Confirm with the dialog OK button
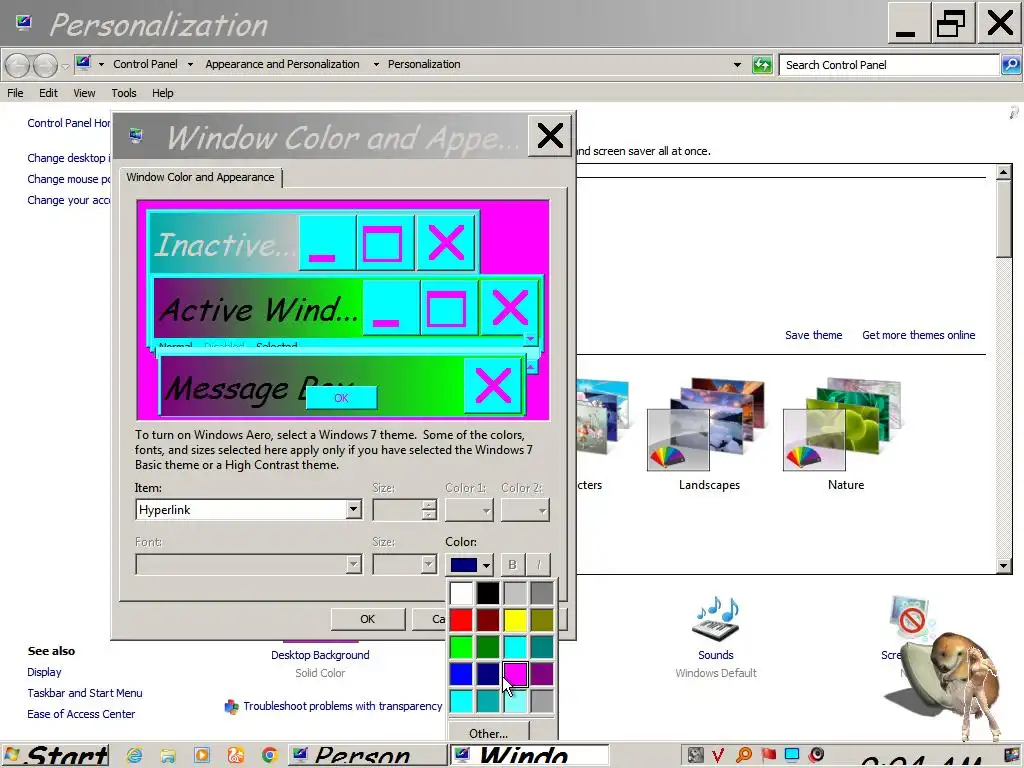The height and width of the screenshot is (768, 1024). coord(368,618)
